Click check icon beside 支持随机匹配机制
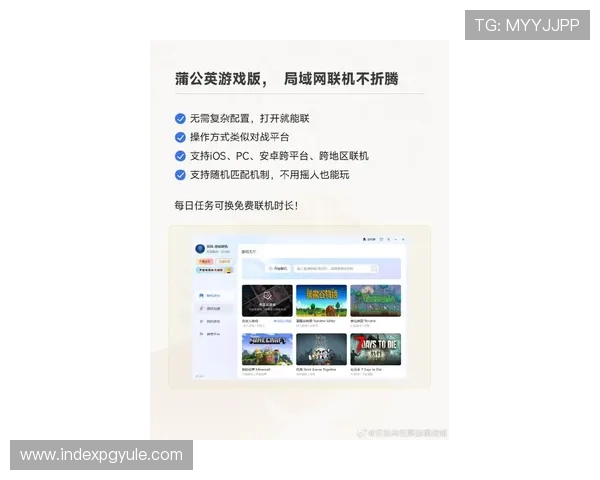 click(x=180, y=175)
